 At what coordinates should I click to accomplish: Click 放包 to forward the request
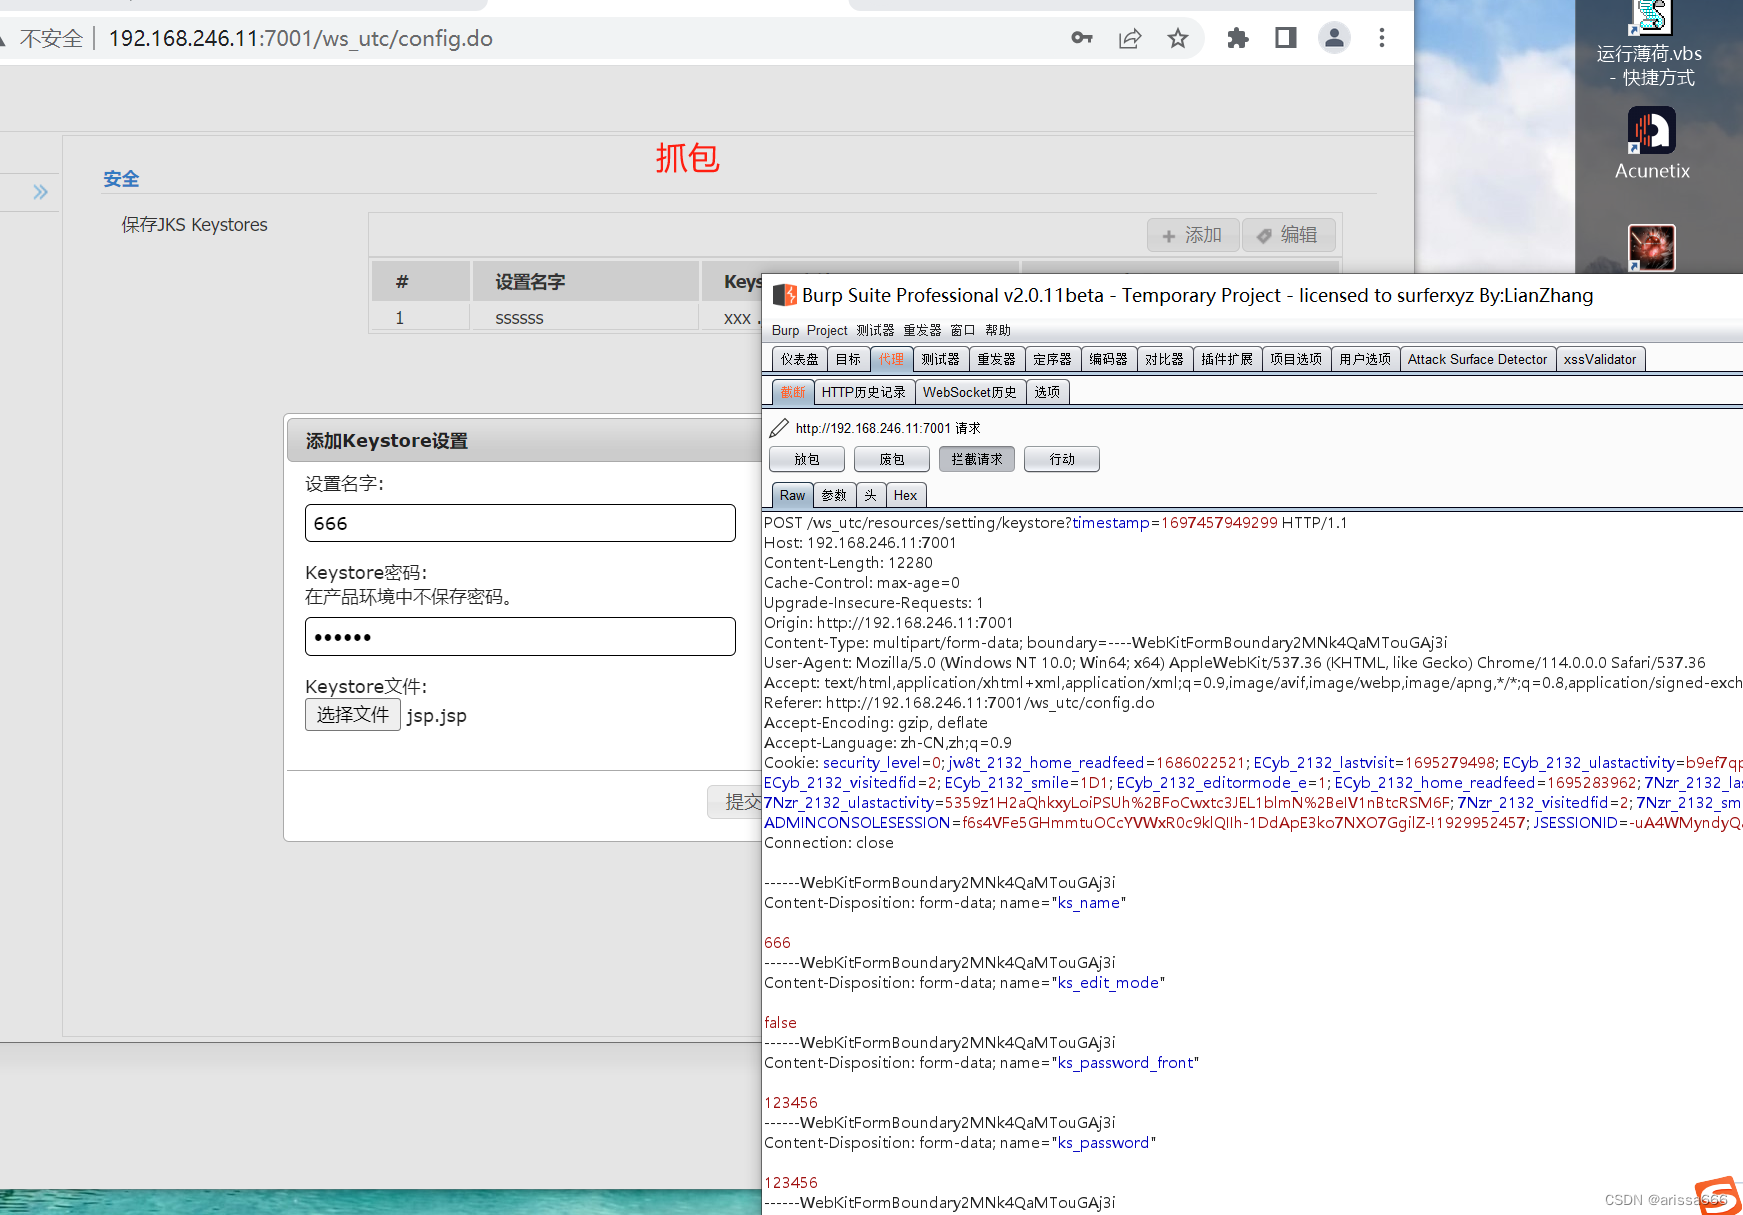(x=807, y=459)
